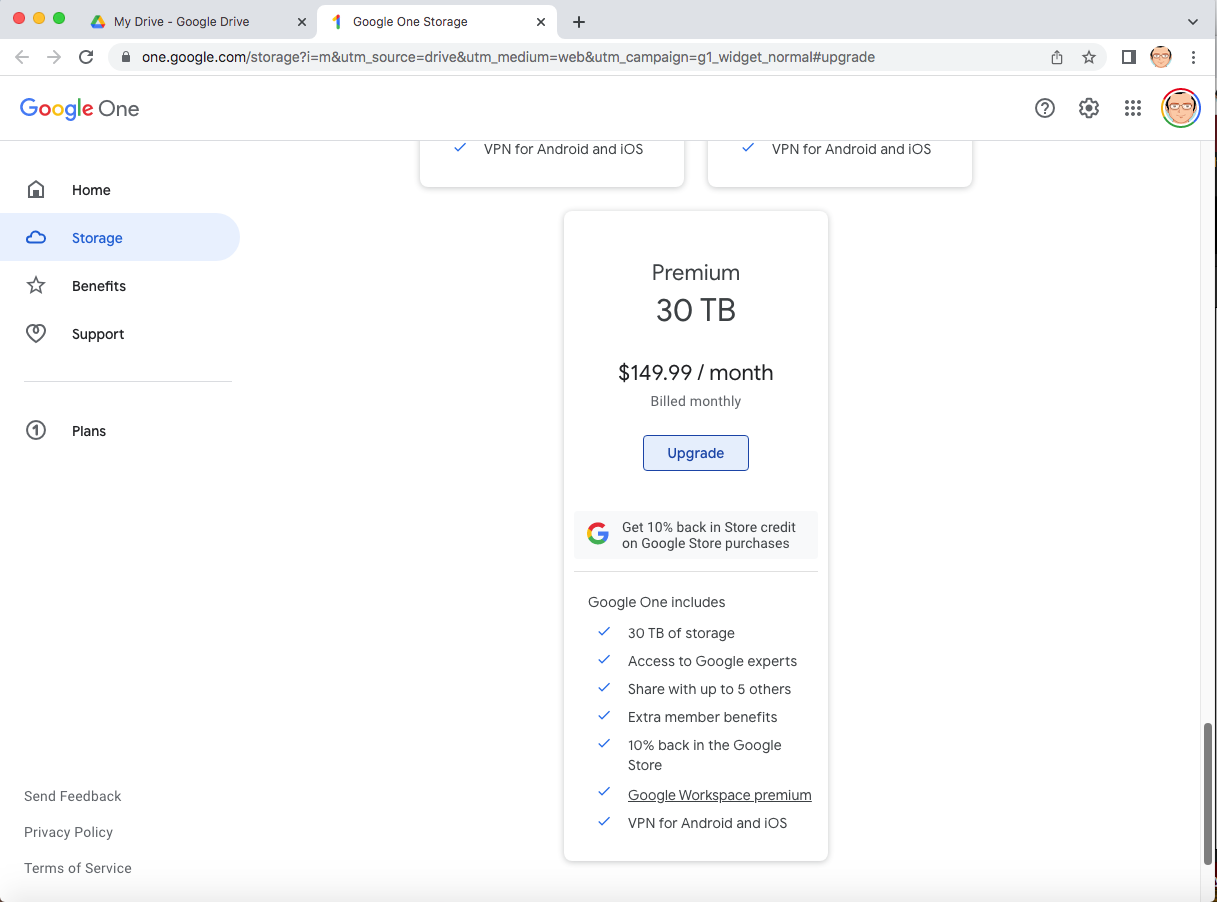Click the page vertical scrollbar thumb

point(1208,793)
